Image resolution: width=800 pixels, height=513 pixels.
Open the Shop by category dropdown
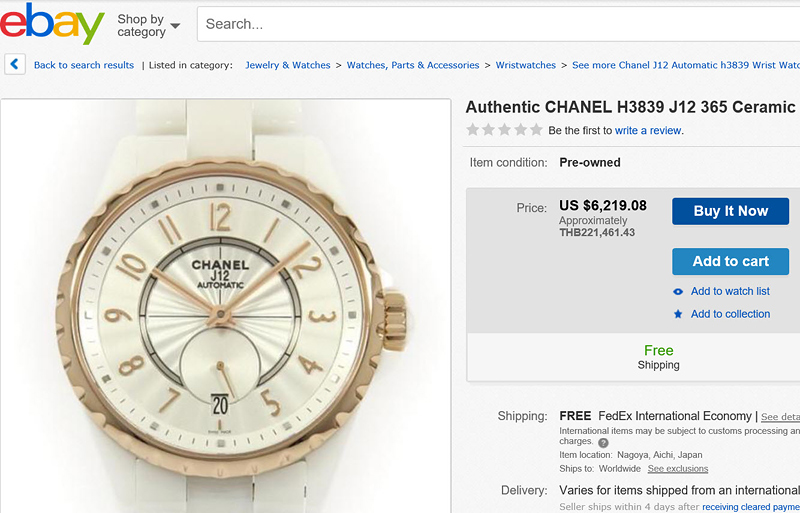click(x=148, y=25)
